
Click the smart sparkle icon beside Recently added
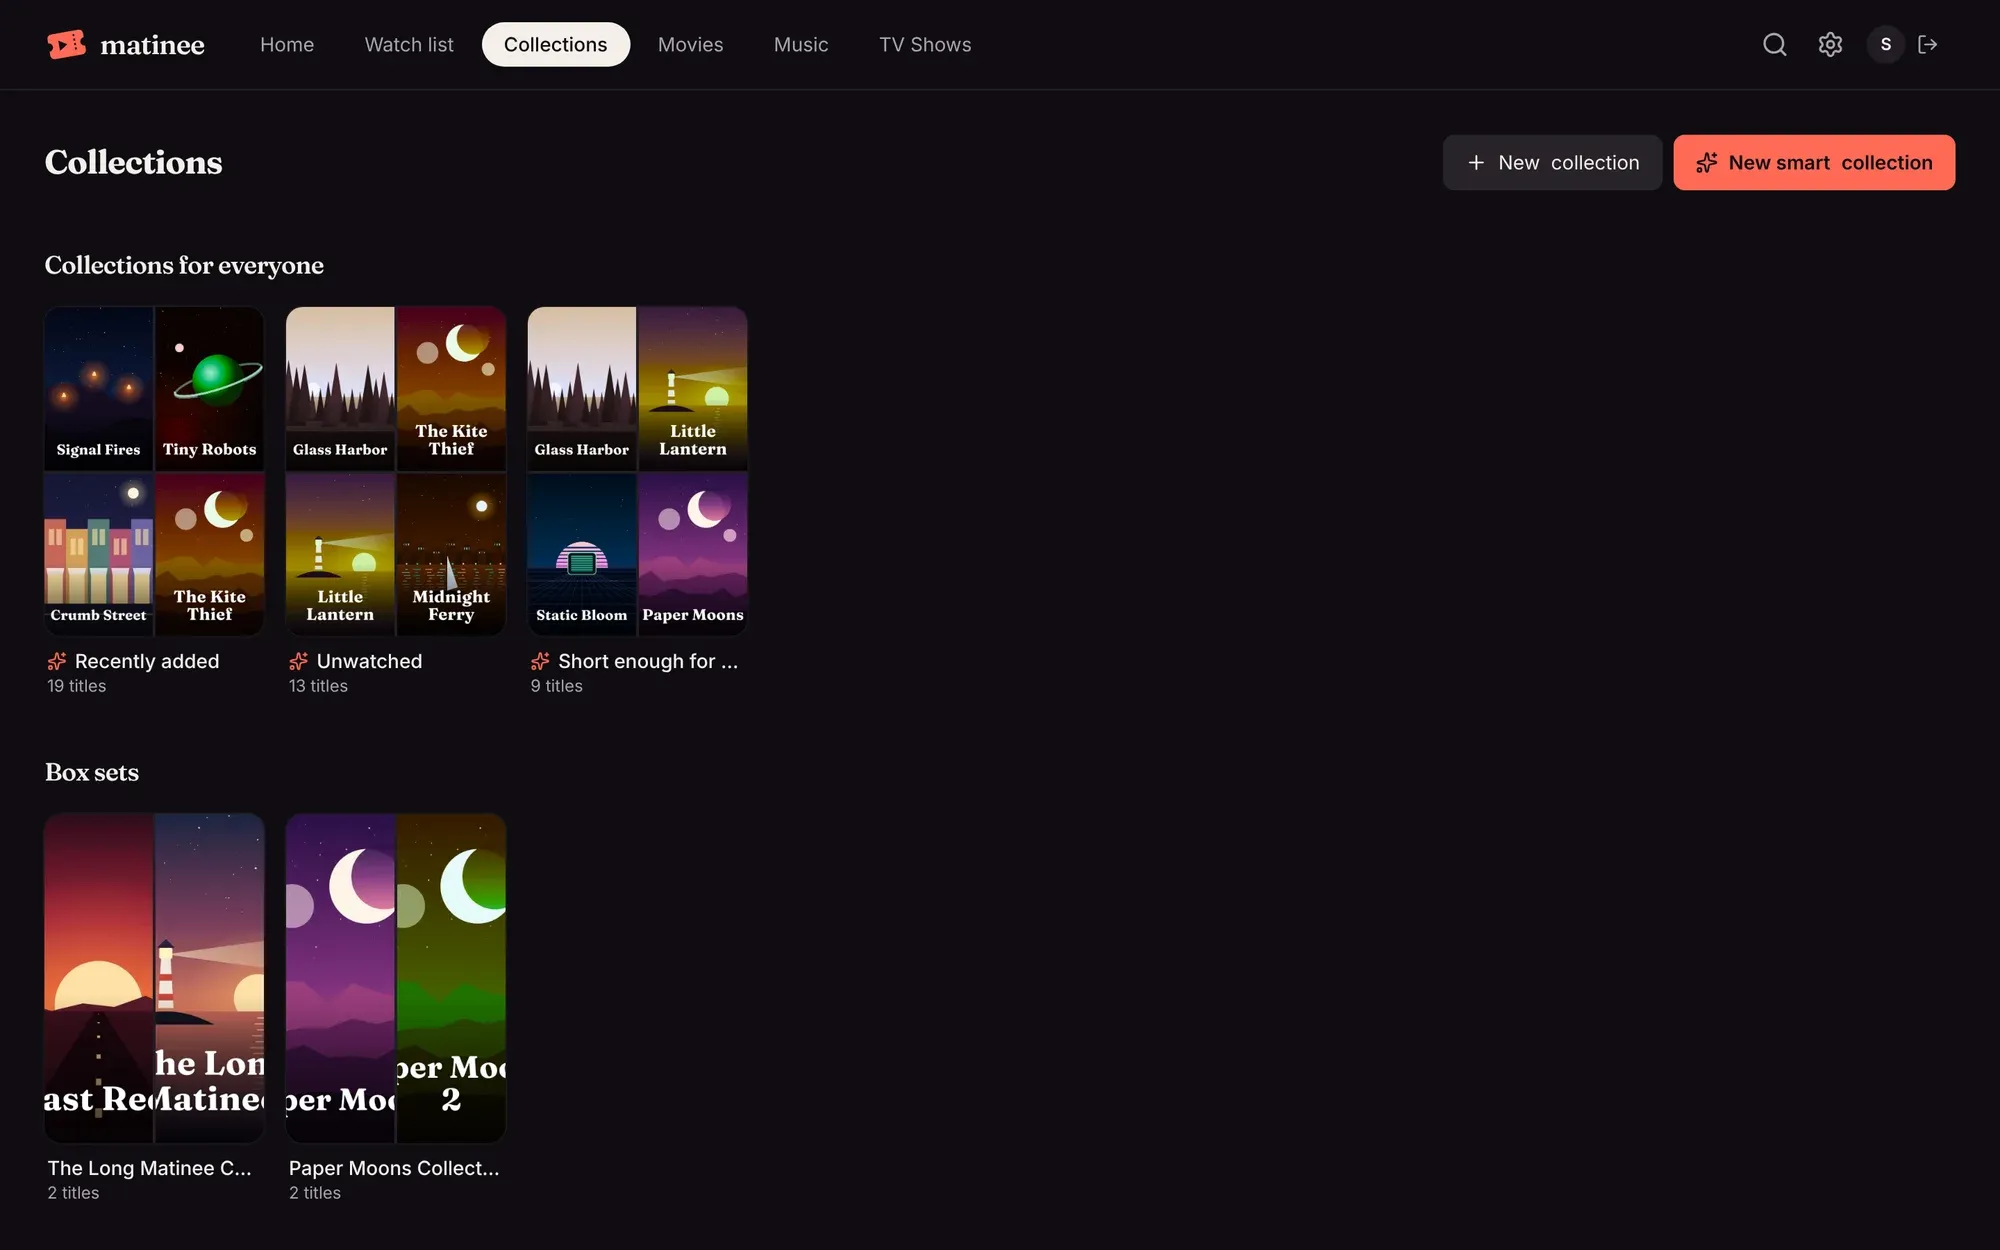57,661
